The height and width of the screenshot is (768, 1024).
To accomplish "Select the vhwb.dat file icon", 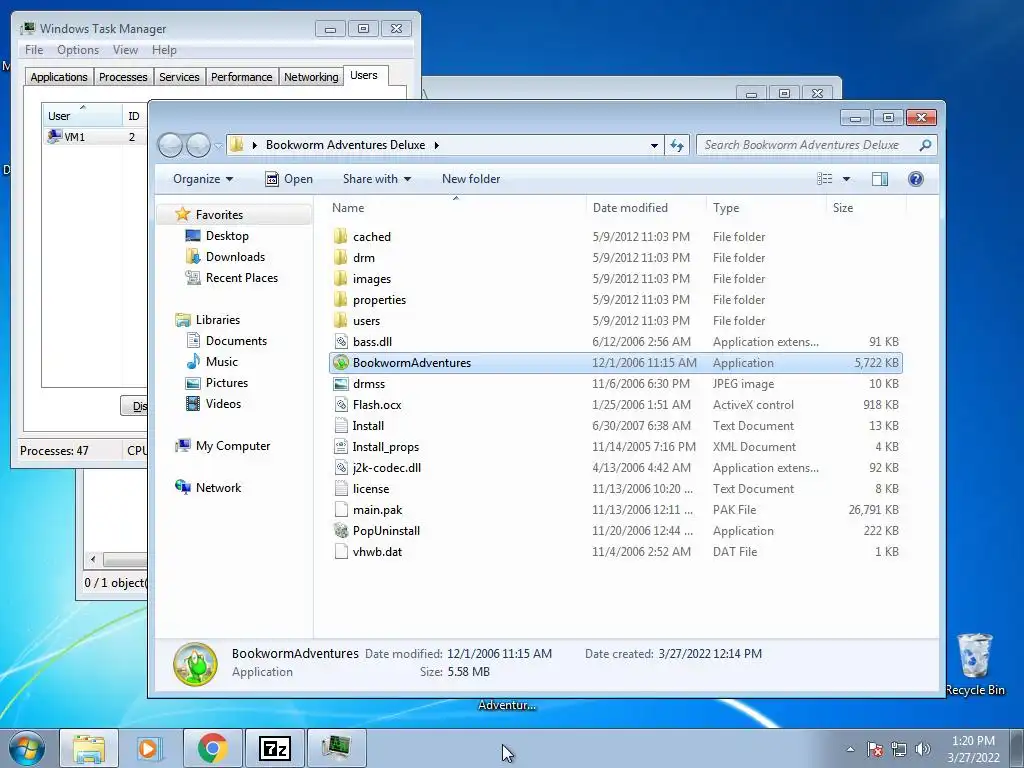I will pyautogui.click(x=340, y=552).
